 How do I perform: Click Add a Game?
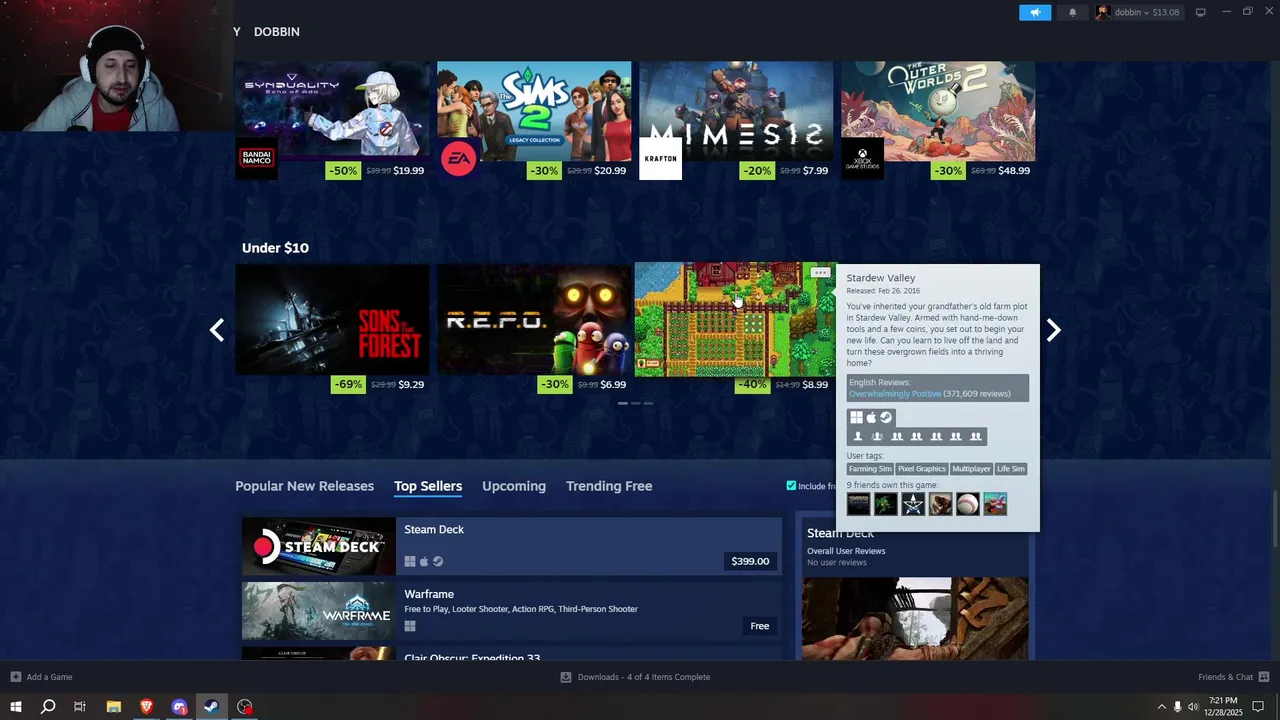tap(41, 677)
